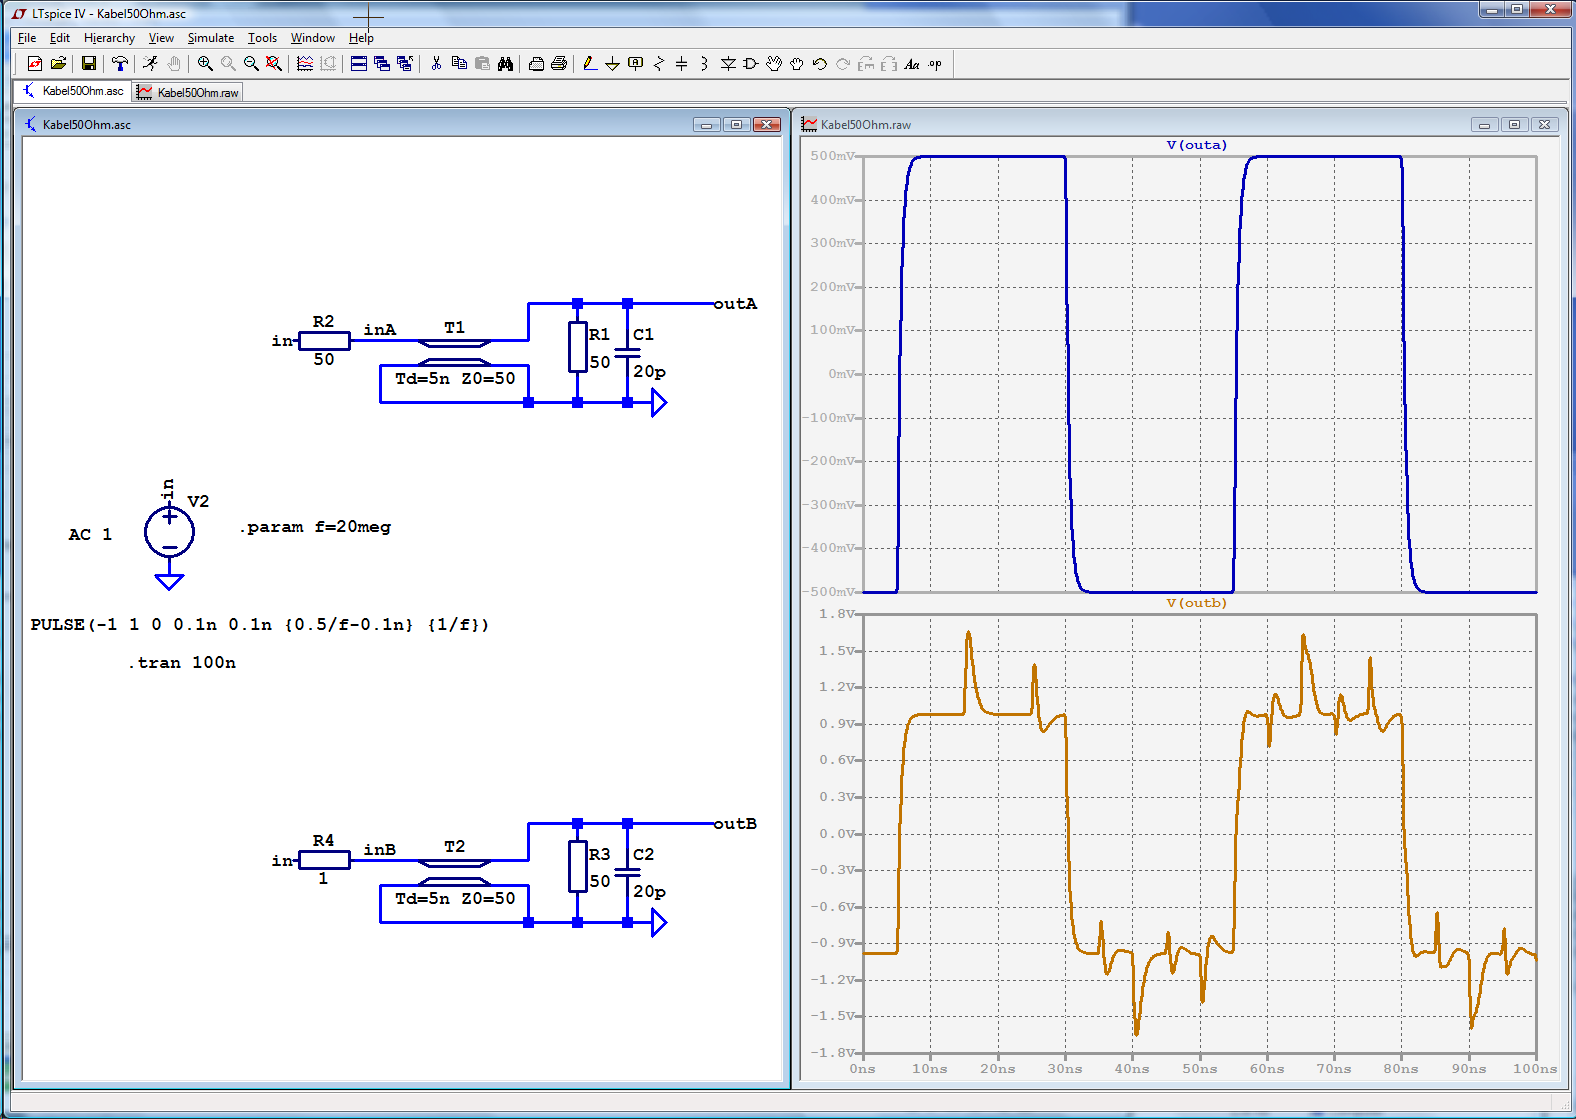Place a Ground symbol
Screen dimensions: 1576x1119
pos(613,64)
